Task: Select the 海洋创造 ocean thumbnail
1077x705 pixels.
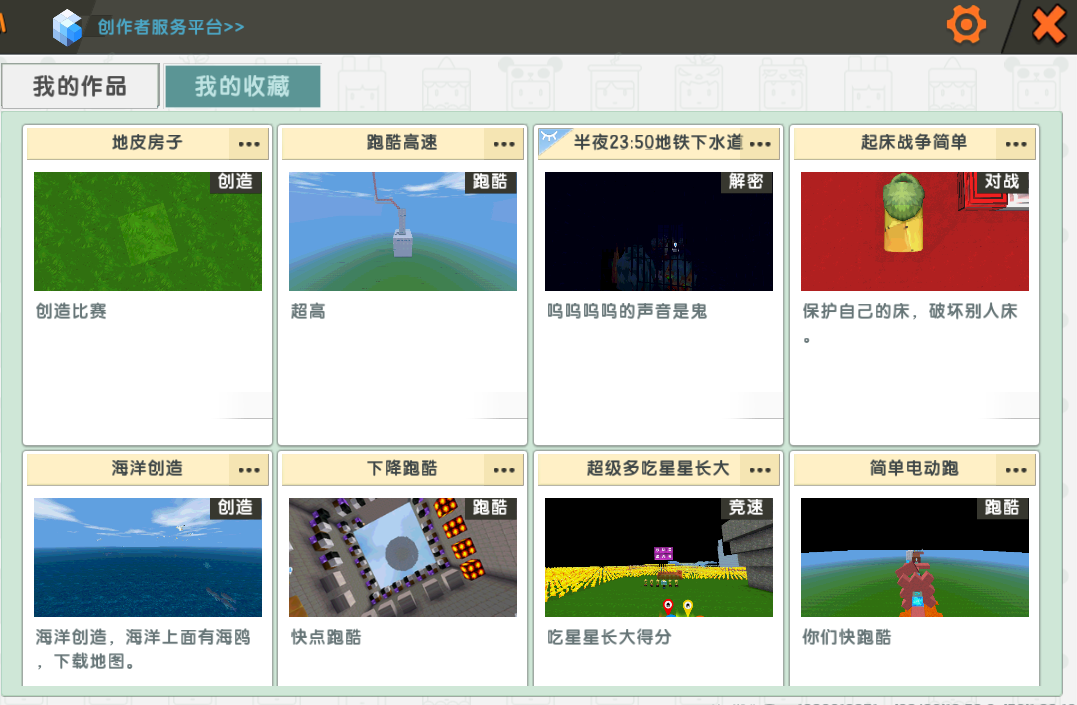Action: [148, 557]
